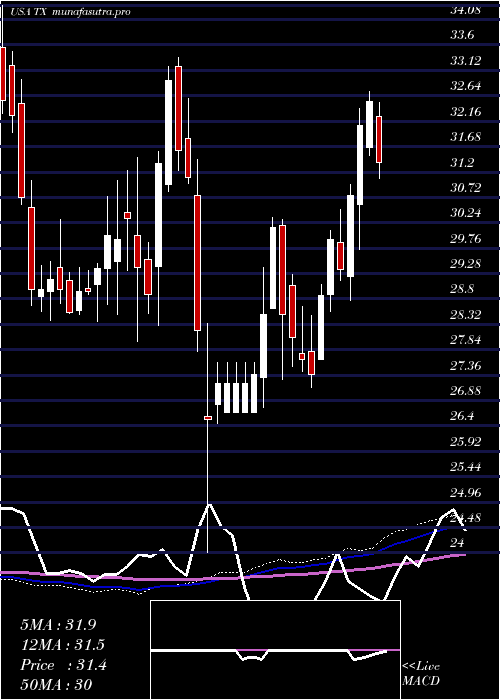Select the 33.6 price axis label

coord(462,35)
